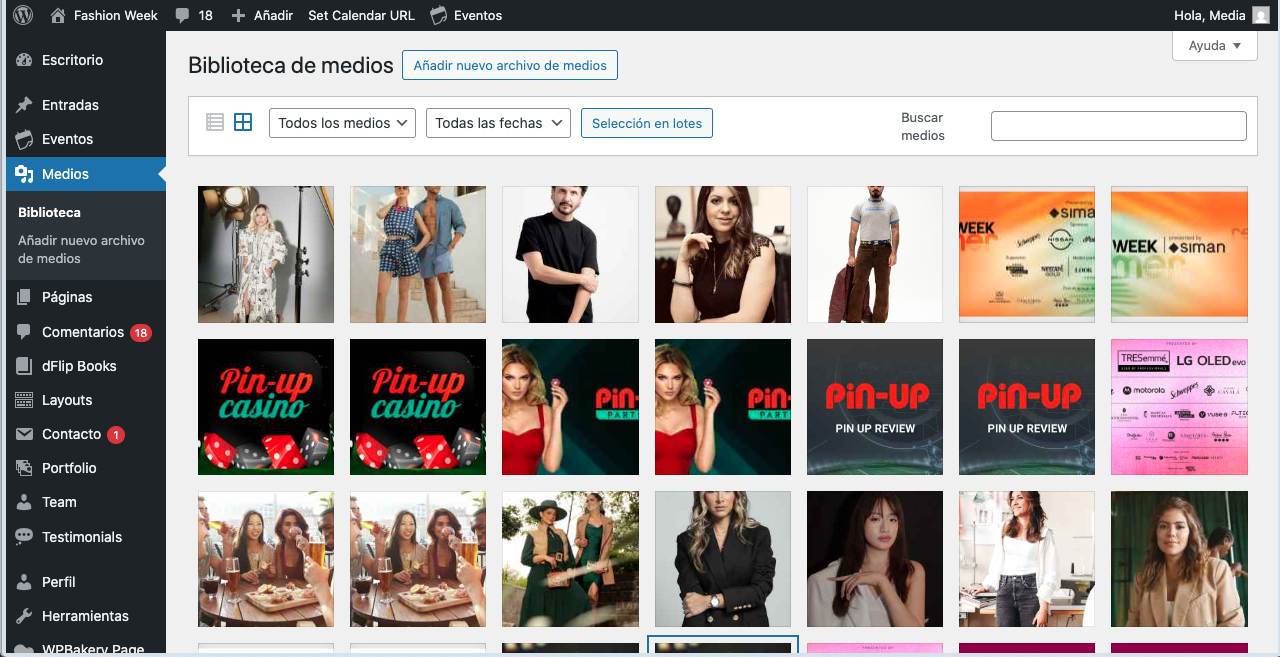Click the Testimonials chat icon

[x=25, y=537]
